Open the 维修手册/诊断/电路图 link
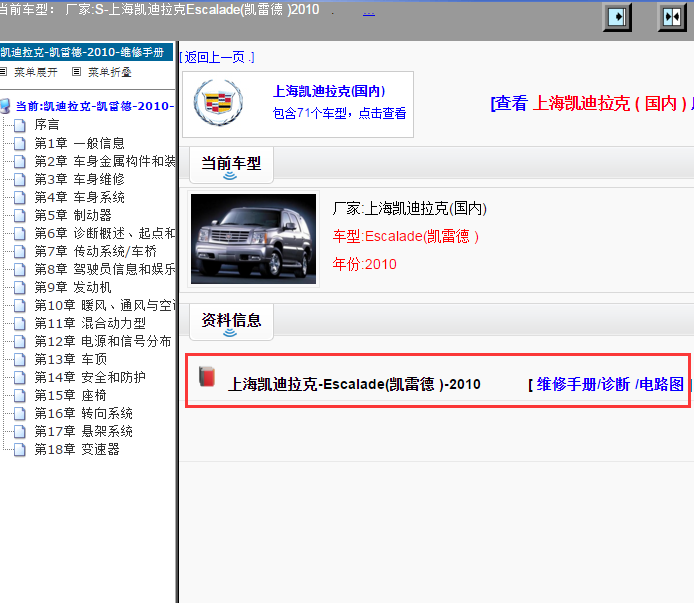Viewport: 694px width, 603px height. click(x=609, y=384)
